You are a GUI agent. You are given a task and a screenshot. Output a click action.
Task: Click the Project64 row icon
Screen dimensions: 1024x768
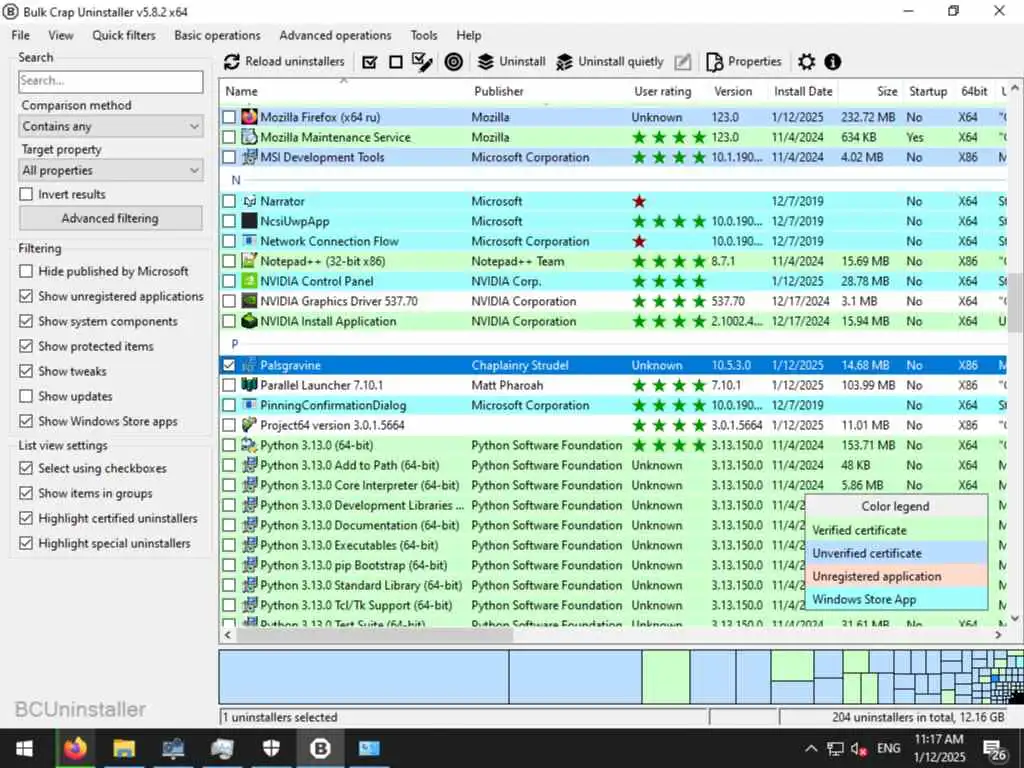[x=249, y=424]
